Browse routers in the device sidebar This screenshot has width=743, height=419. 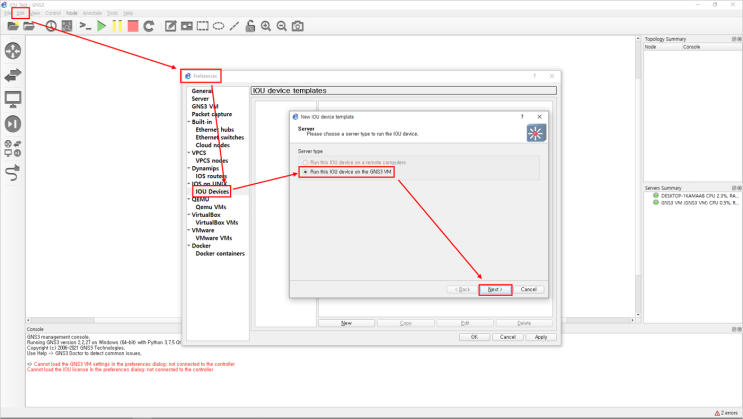(x=13, y=51)
